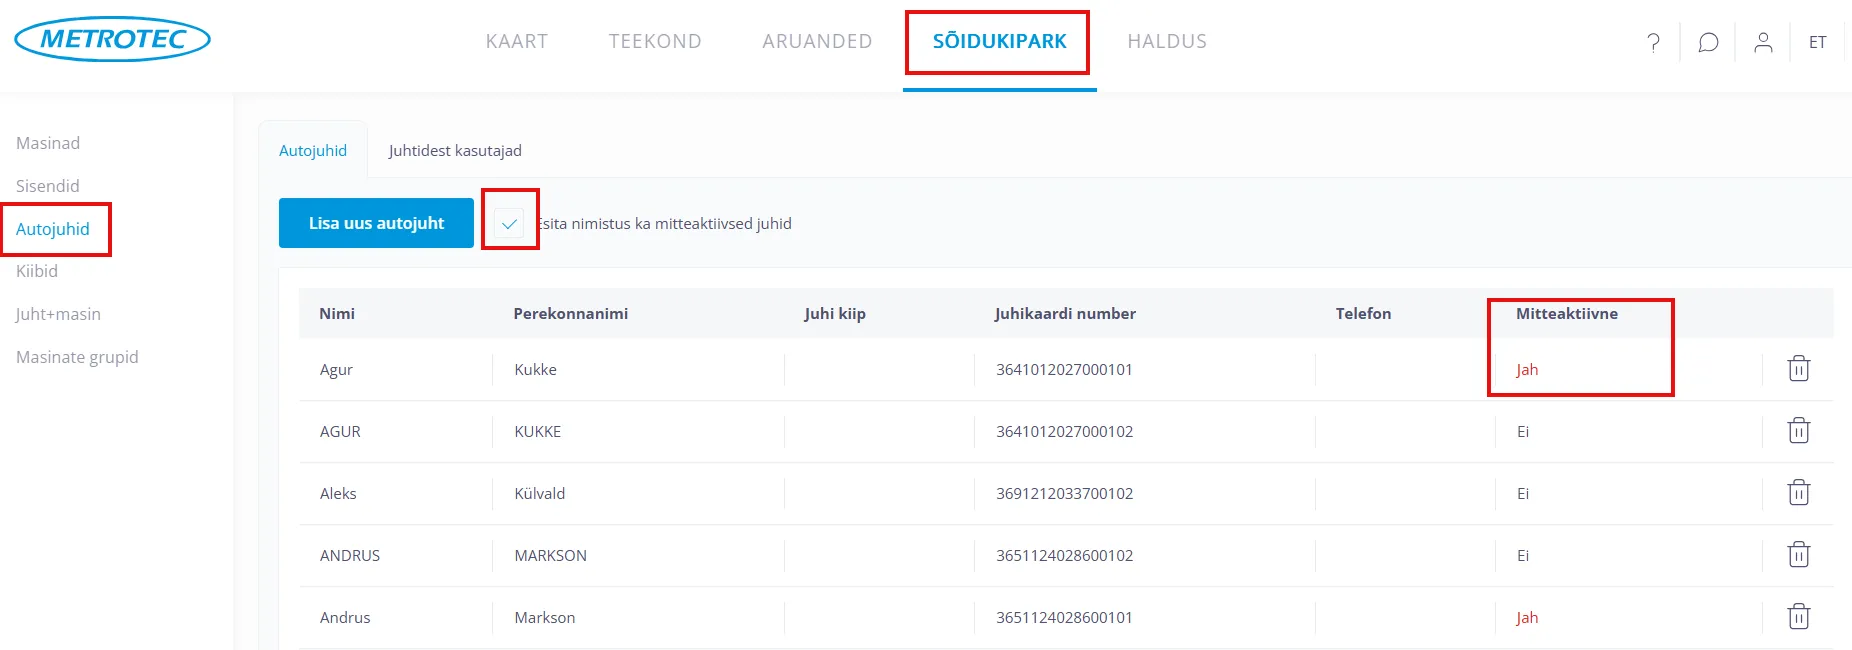Open the ET language selector
Viewport: 1852px width, 650px height.
(x=1817, y=42)
